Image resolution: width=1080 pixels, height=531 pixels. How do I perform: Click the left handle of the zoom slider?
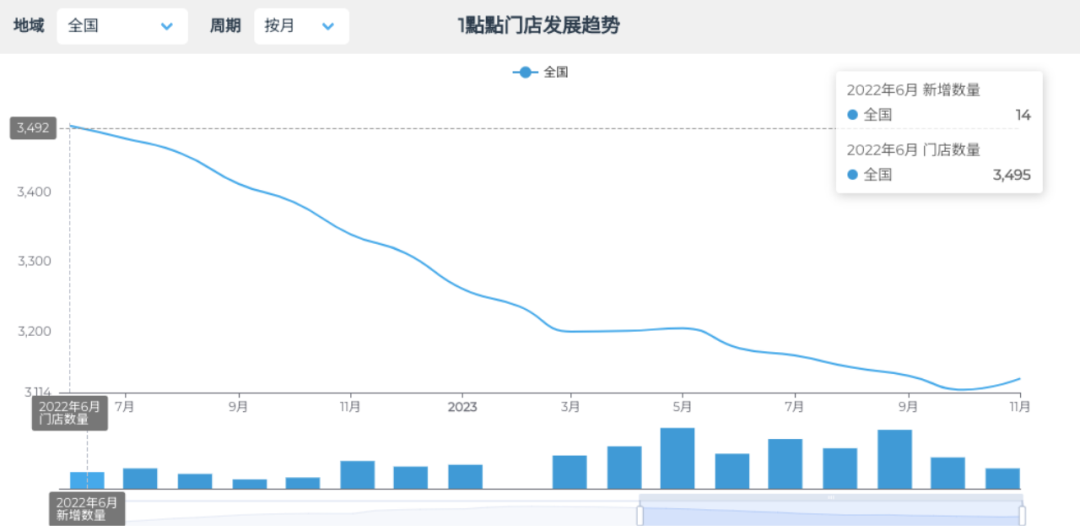640,515
